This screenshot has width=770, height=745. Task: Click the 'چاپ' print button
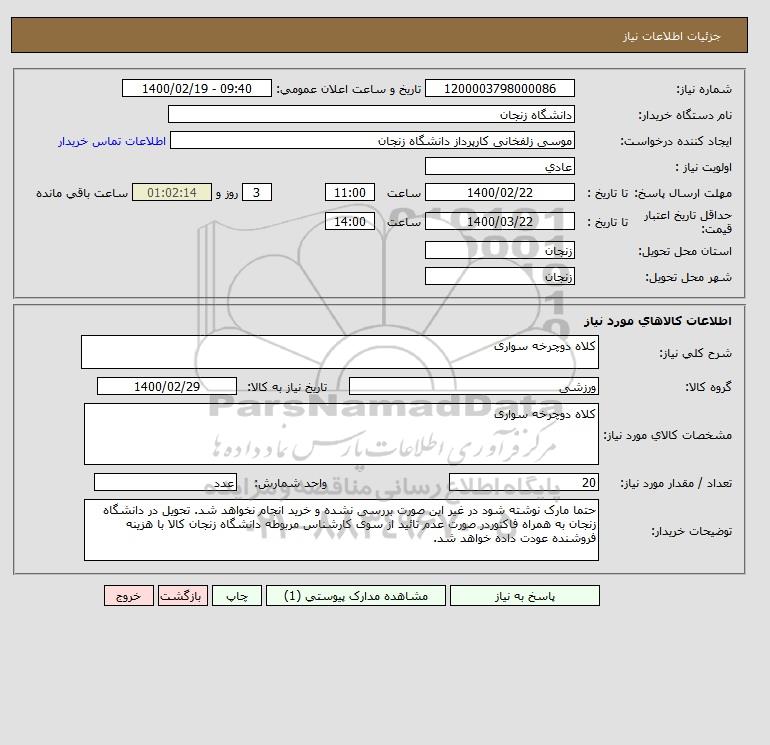click(237, 596)
